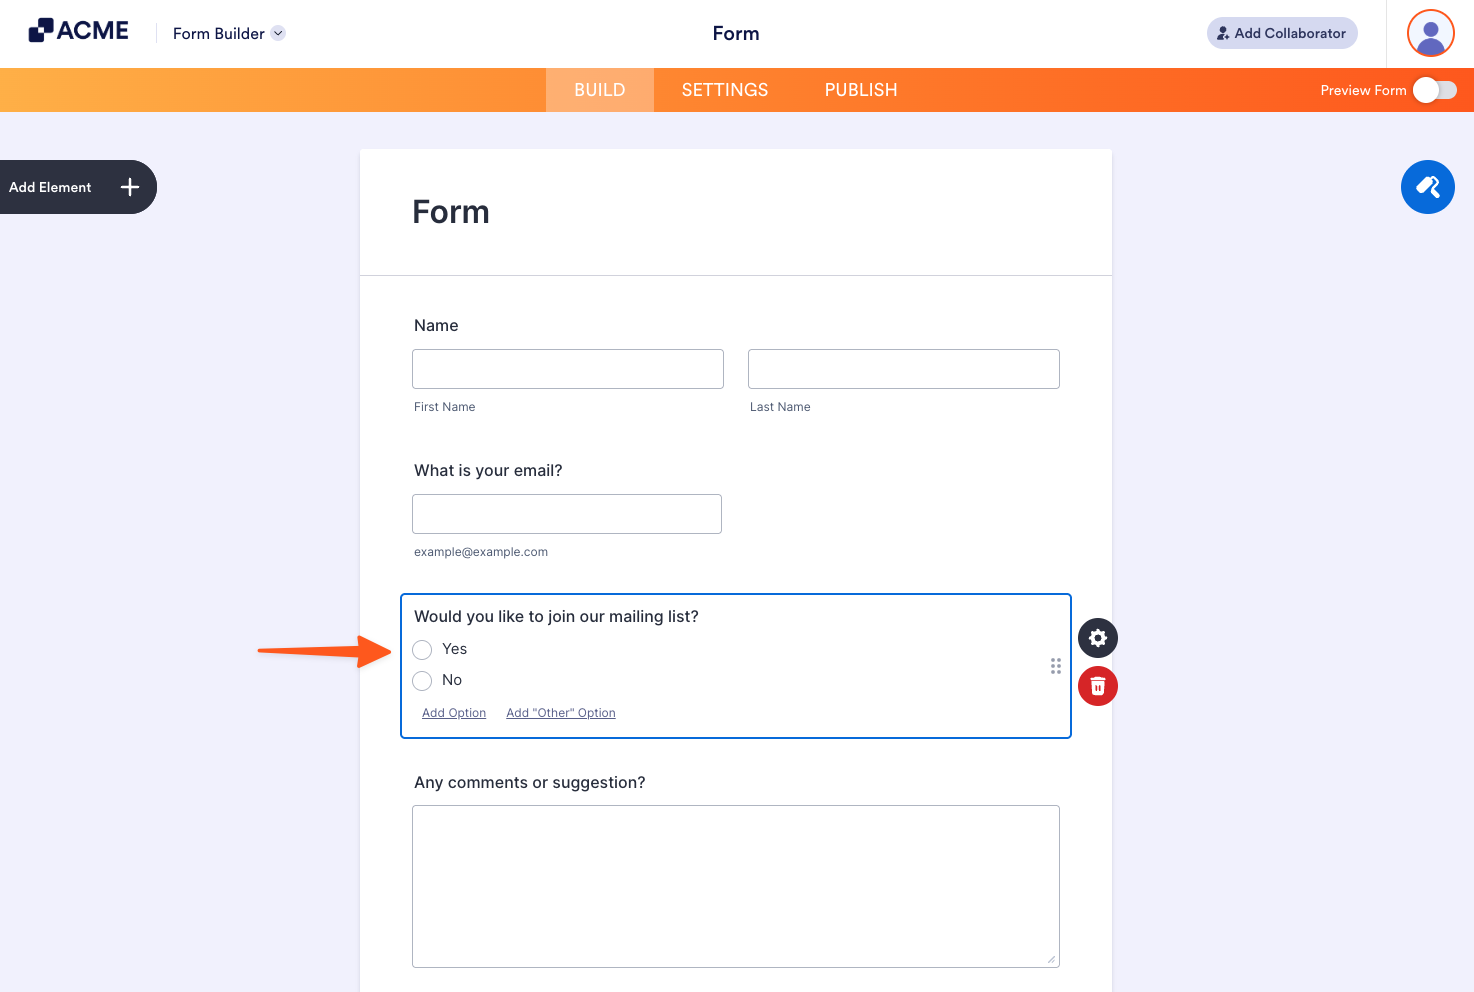Click the ACME logo

[x=78, y=30]
